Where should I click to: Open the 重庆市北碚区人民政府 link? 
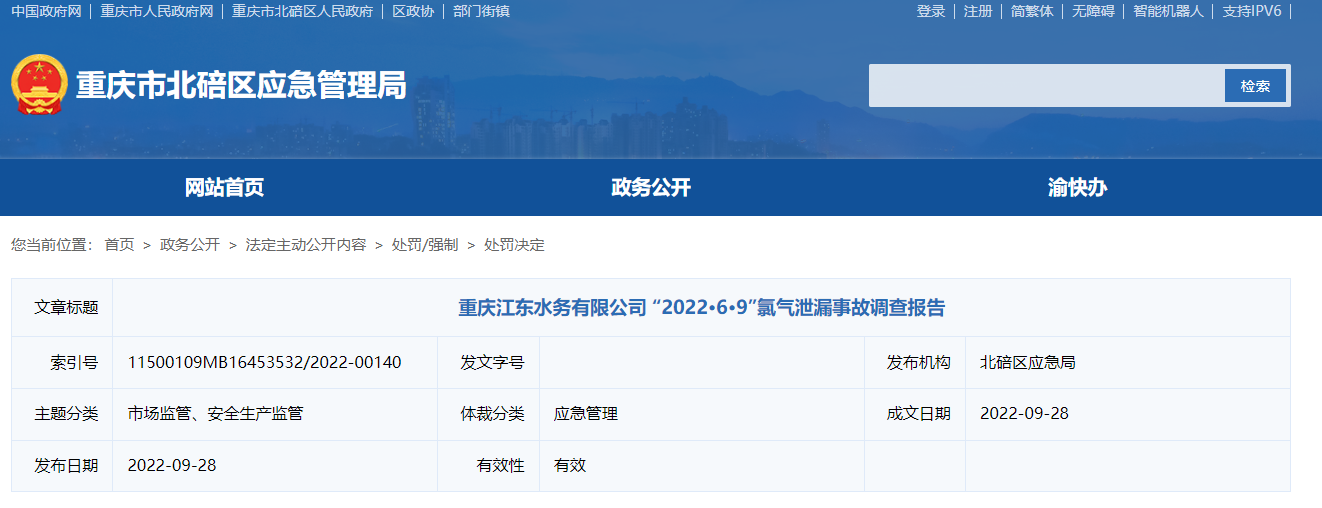coord(303,11)
